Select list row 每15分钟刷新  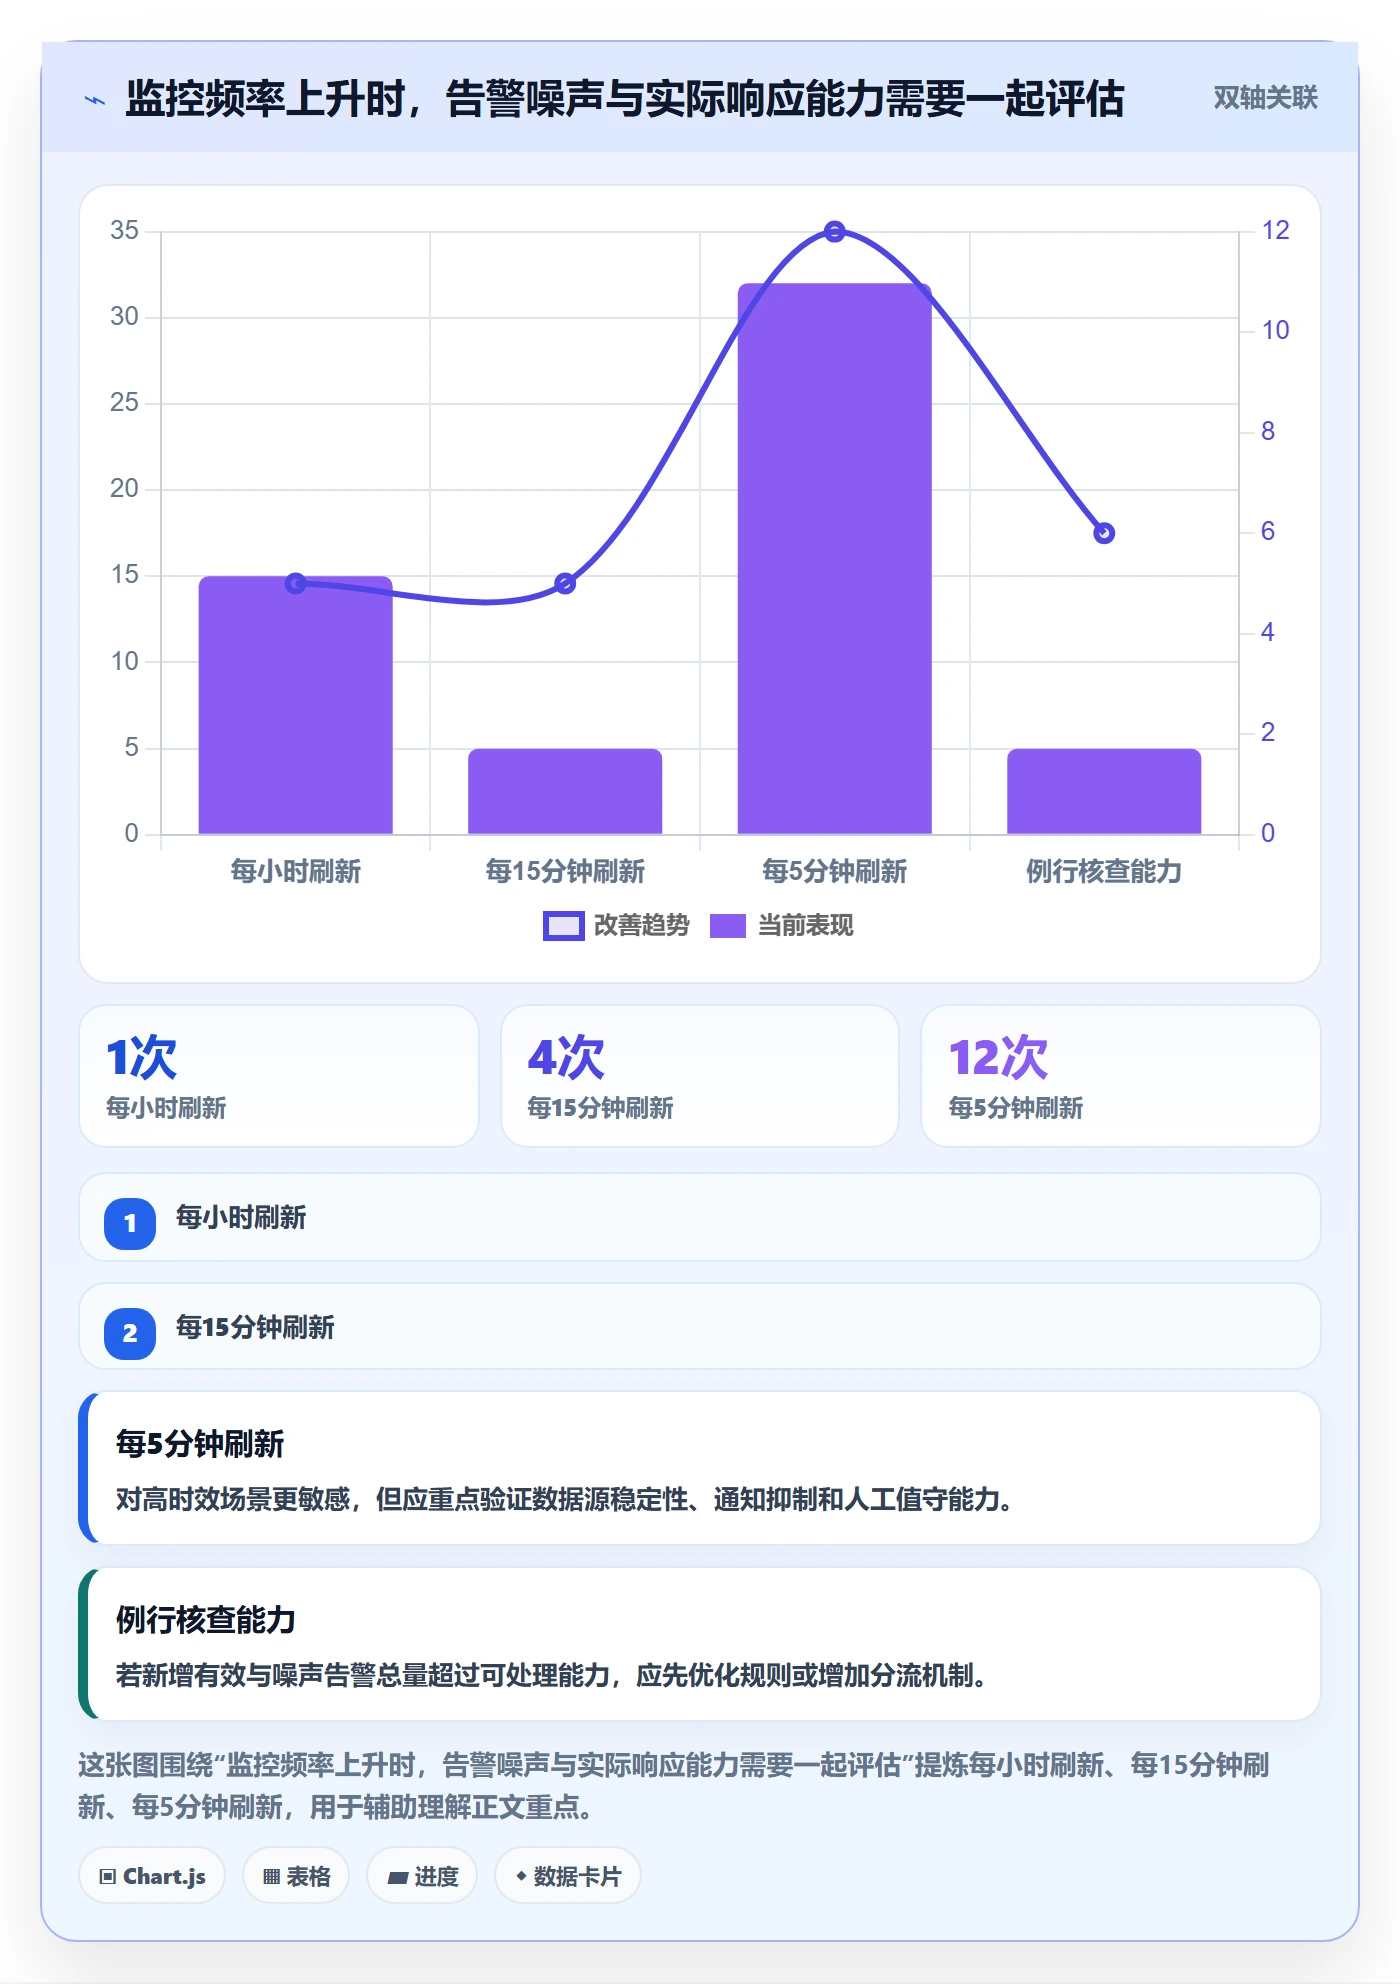700,1327
